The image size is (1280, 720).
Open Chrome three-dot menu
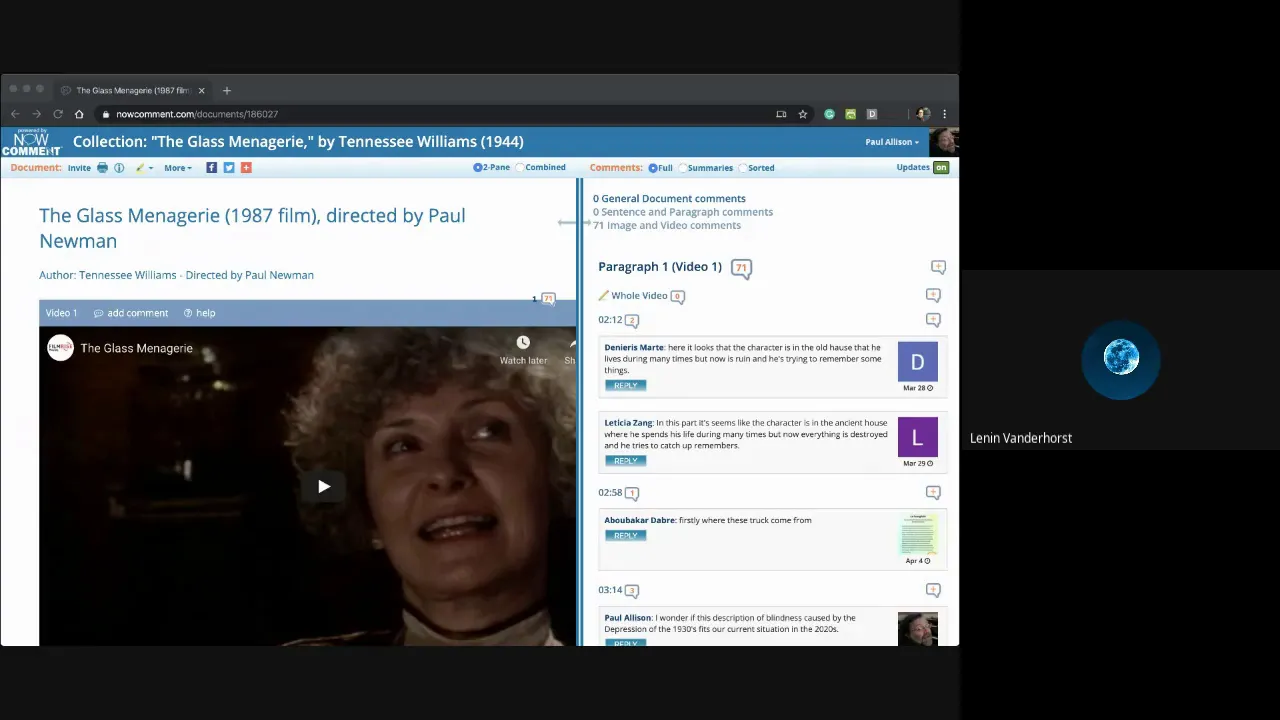coord(944,115)
